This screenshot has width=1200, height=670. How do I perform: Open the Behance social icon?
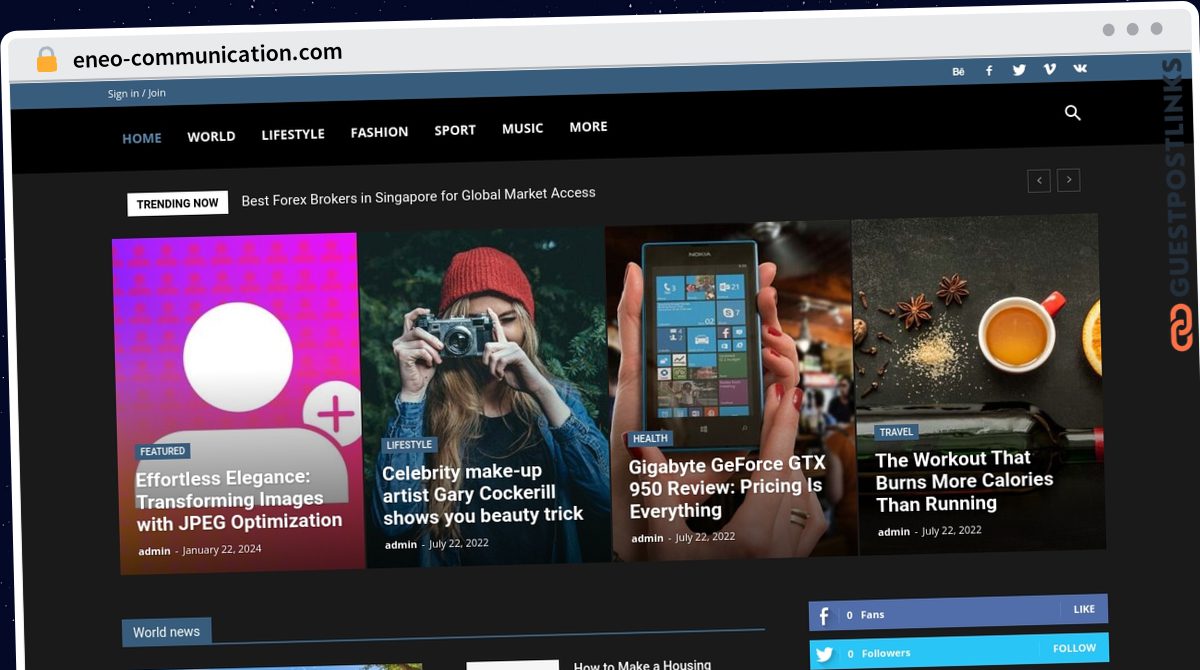[x=958, y=72]
